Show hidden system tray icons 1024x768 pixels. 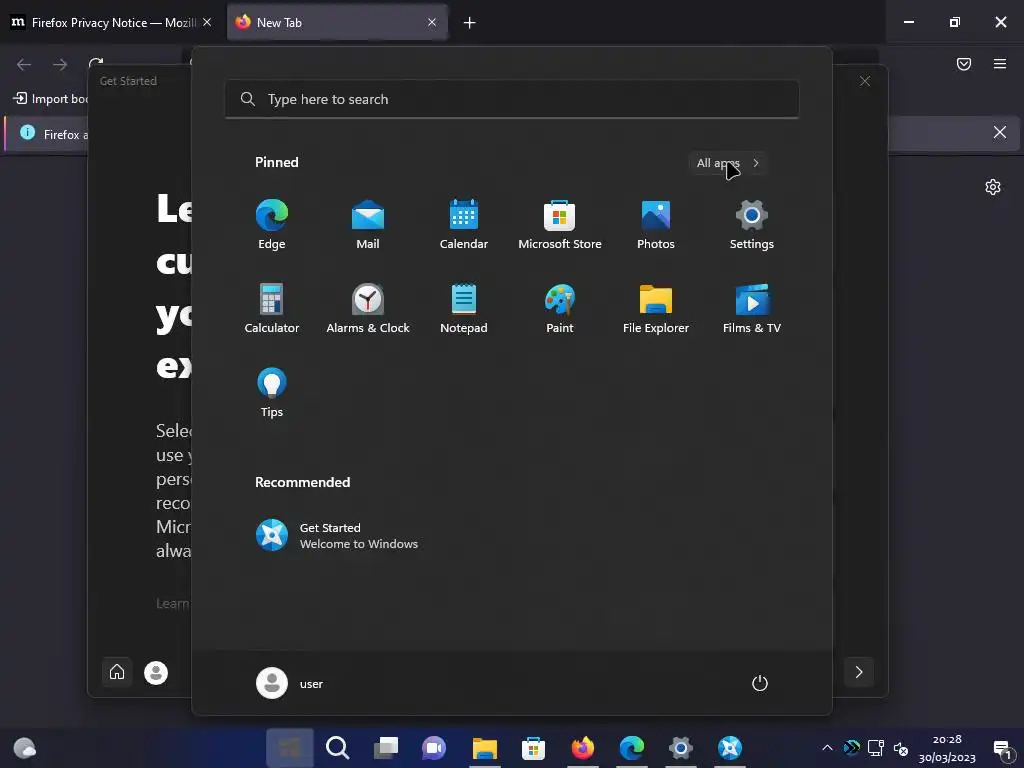point(827,748)
